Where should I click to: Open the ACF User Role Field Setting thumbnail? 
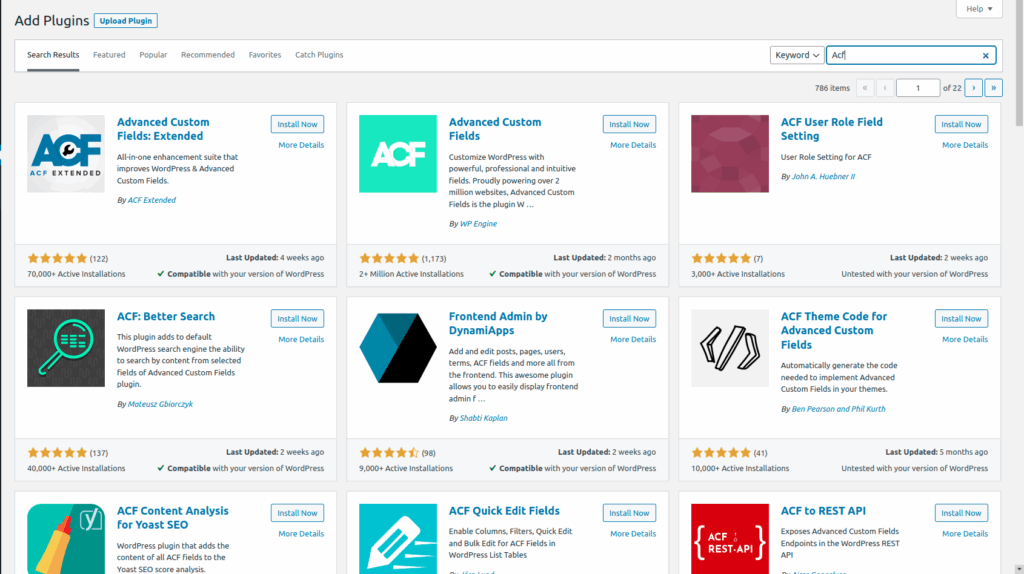[x=729, y=154]
